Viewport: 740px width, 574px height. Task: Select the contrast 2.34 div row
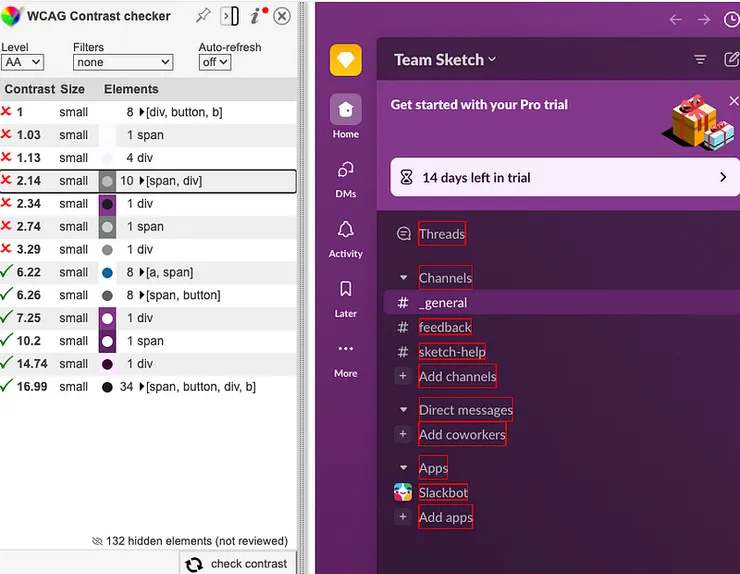[148, 204]
